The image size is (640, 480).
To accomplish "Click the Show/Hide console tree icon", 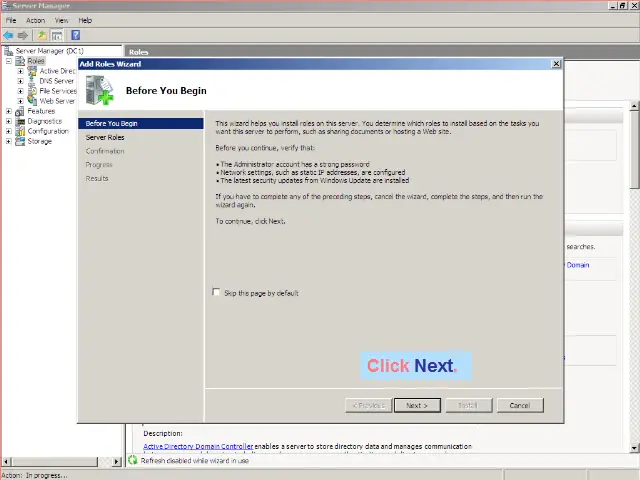I will coord(57,35).
